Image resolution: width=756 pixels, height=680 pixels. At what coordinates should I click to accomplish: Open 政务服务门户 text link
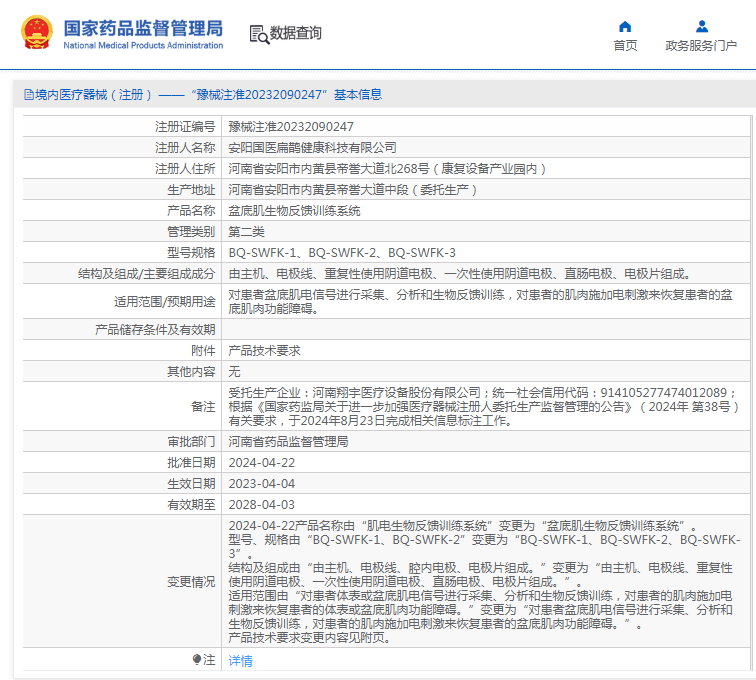coord(701,46)
